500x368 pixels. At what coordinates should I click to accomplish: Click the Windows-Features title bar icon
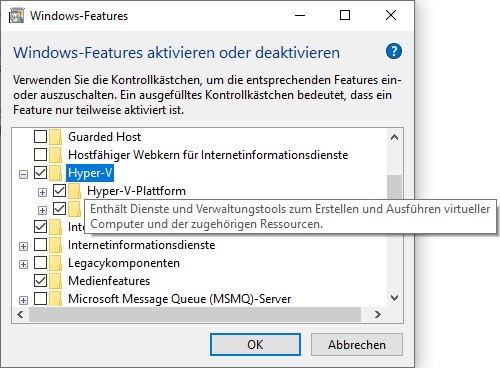(16, 16)
